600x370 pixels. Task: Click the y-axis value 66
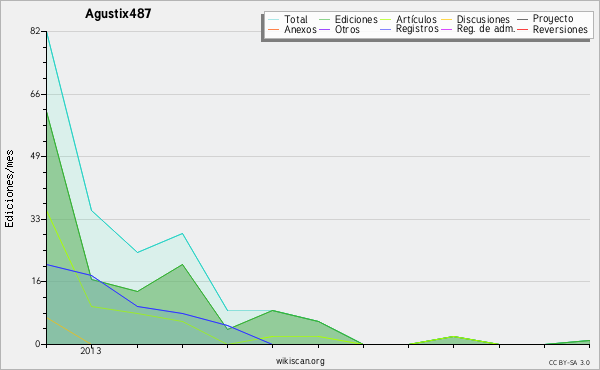[35, 94]
